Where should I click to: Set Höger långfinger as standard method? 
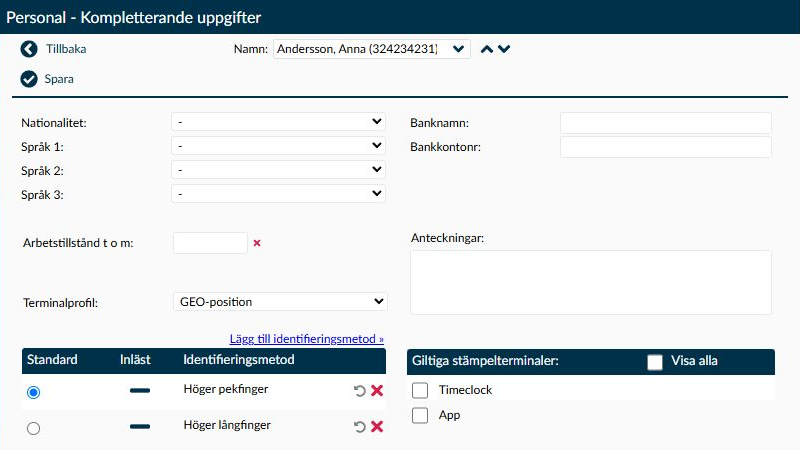pyautogui.click(x=34, y=428)
